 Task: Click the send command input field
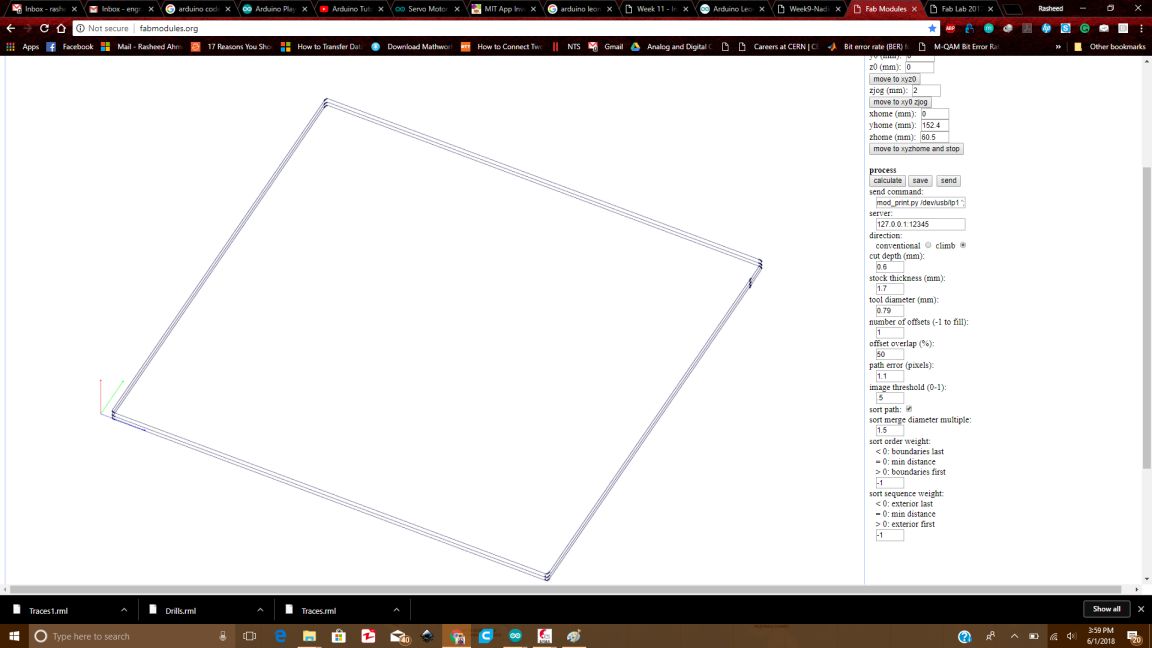pyautogui.click(x=920, y=203)
